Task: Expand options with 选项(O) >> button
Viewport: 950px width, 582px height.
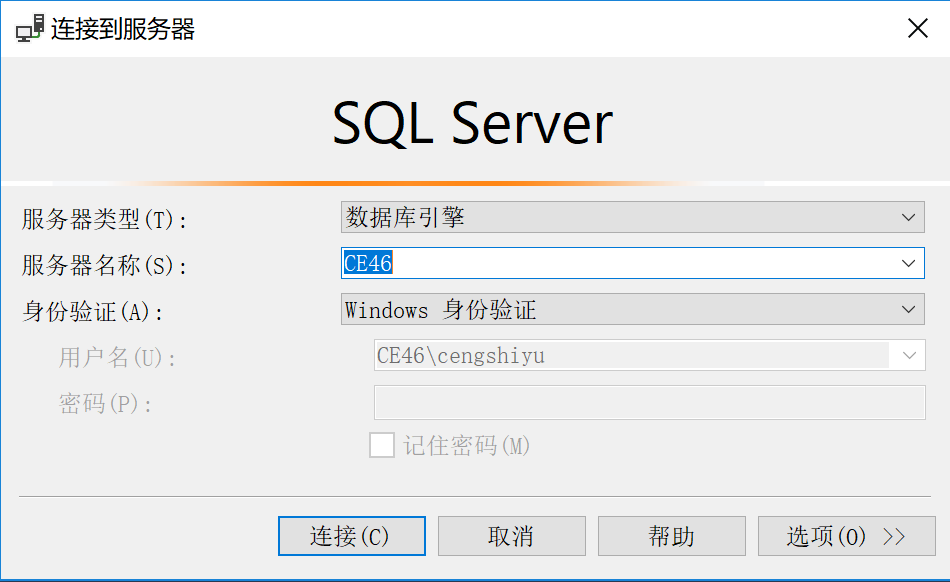Action: pyautogui.click(x=846, y=536)
